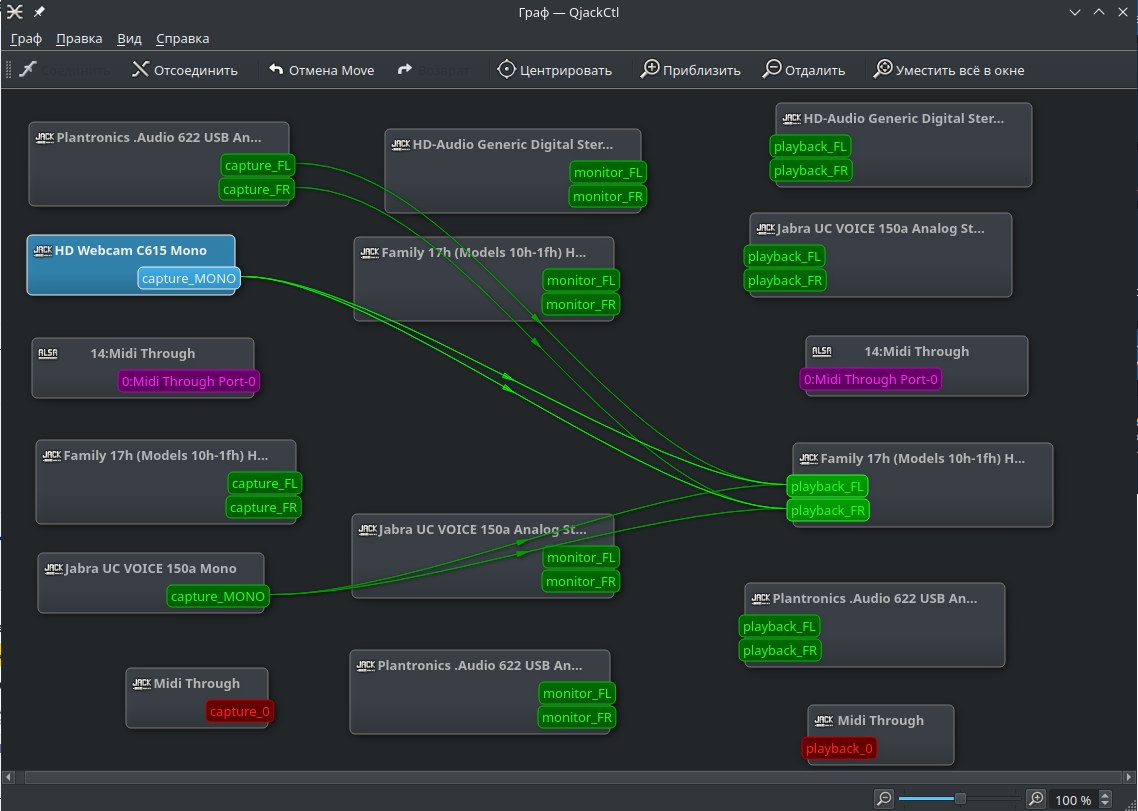Open the Вид menu
Screen dimensions: 1138x811
(x=129, y=38)
